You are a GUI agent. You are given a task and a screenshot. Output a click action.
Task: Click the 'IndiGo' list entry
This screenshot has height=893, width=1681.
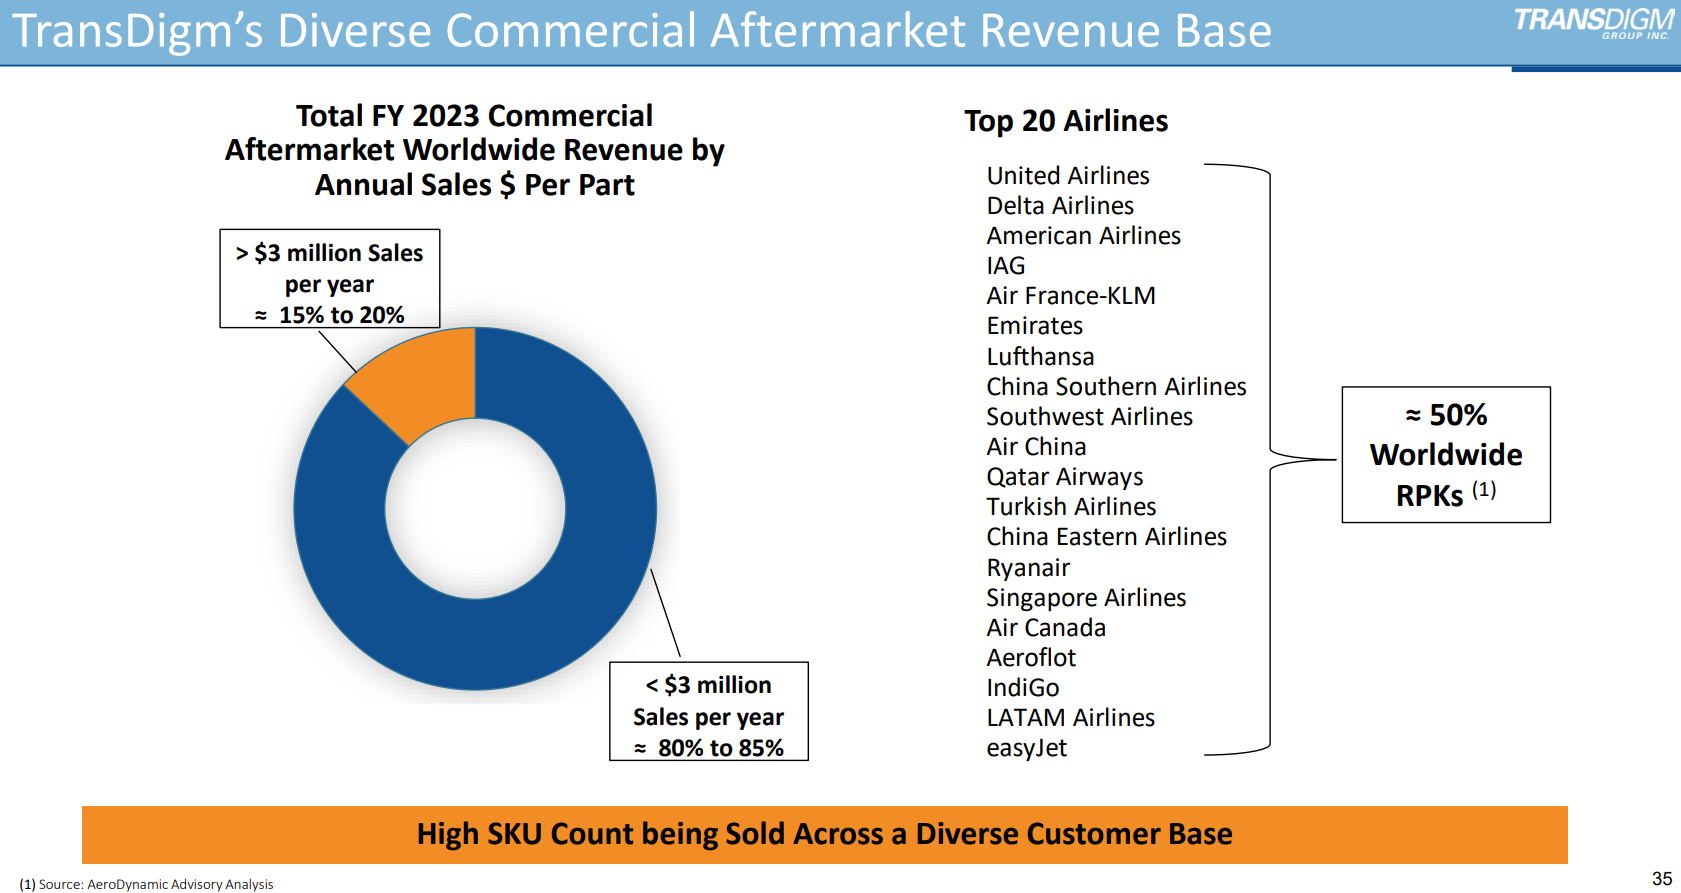1023,688
